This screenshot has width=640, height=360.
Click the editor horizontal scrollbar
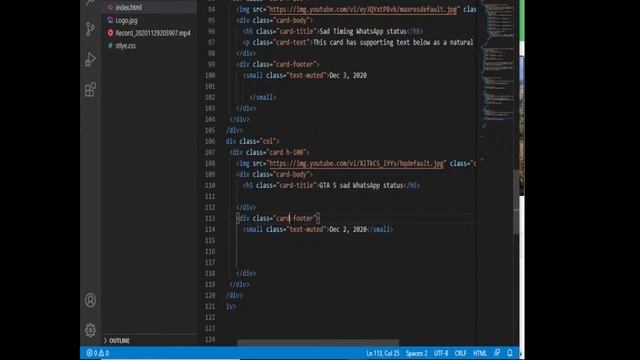tap(318, 342)
